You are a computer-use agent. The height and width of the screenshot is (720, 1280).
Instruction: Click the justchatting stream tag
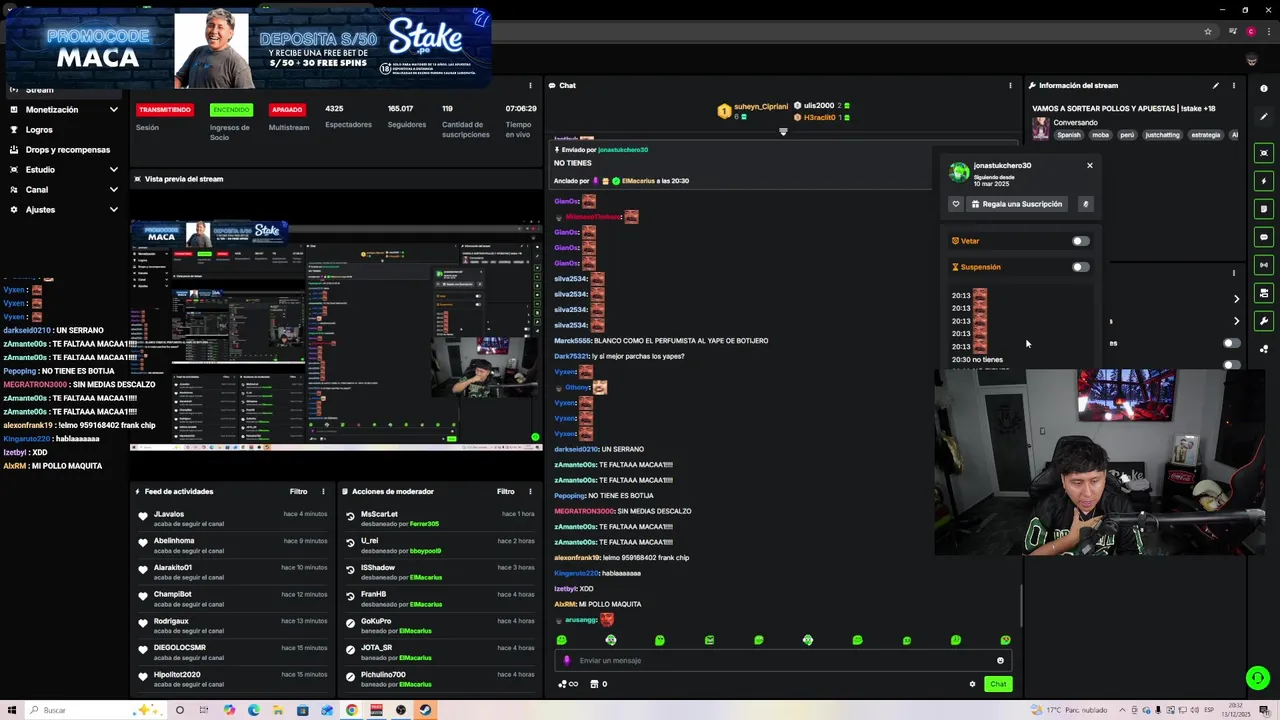(1162, 135)
